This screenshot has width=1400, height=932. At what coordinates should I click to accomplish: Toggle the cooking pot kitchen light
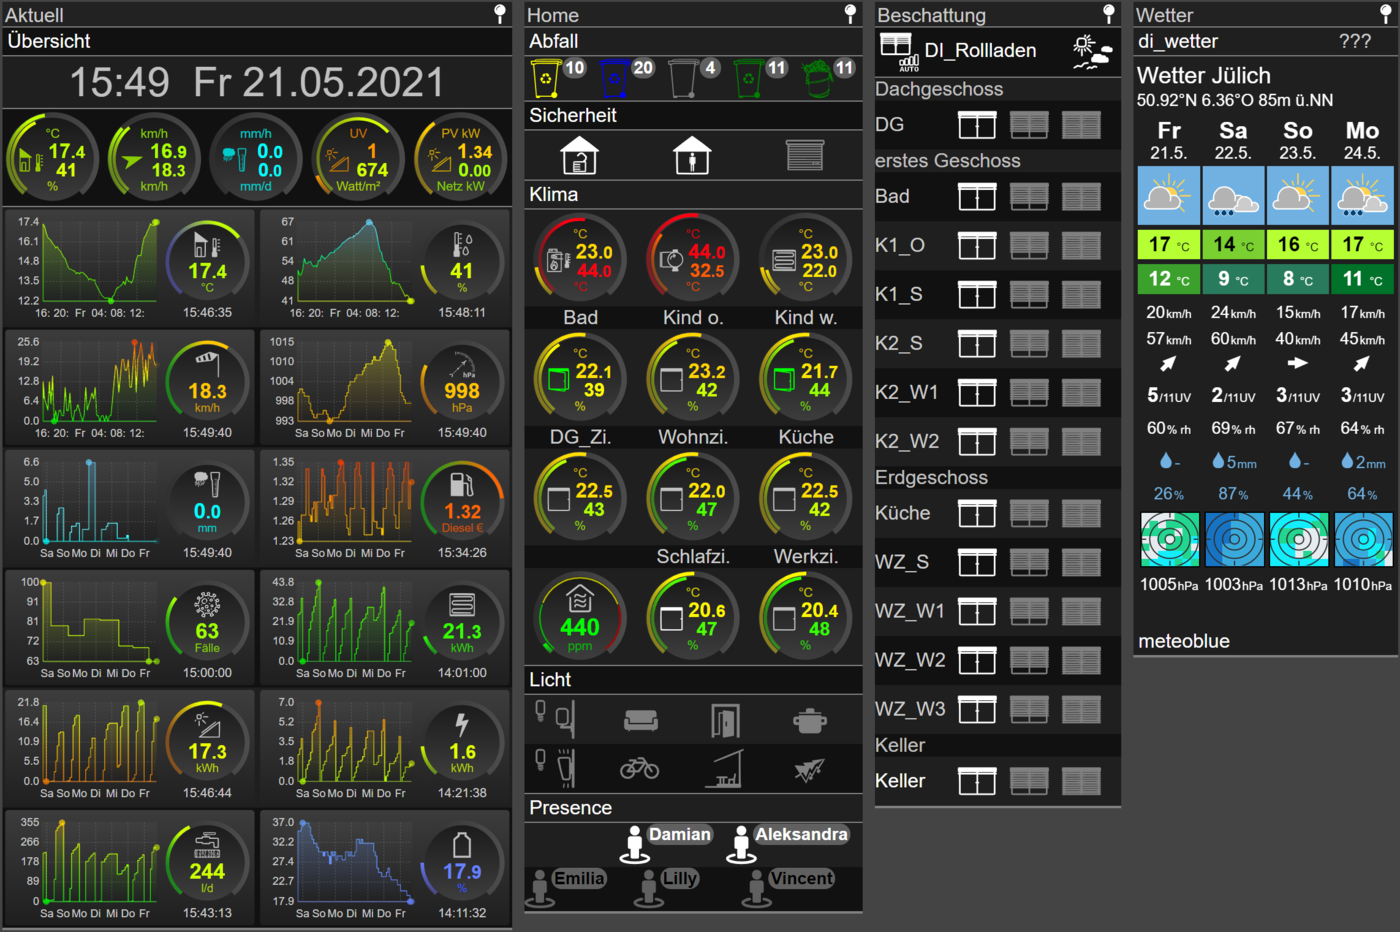(809, 720)
